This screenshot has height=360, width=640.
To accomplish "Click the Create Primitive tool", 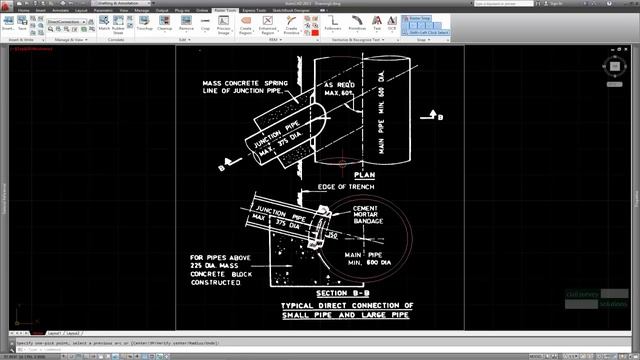I will (x=291, y=24).
